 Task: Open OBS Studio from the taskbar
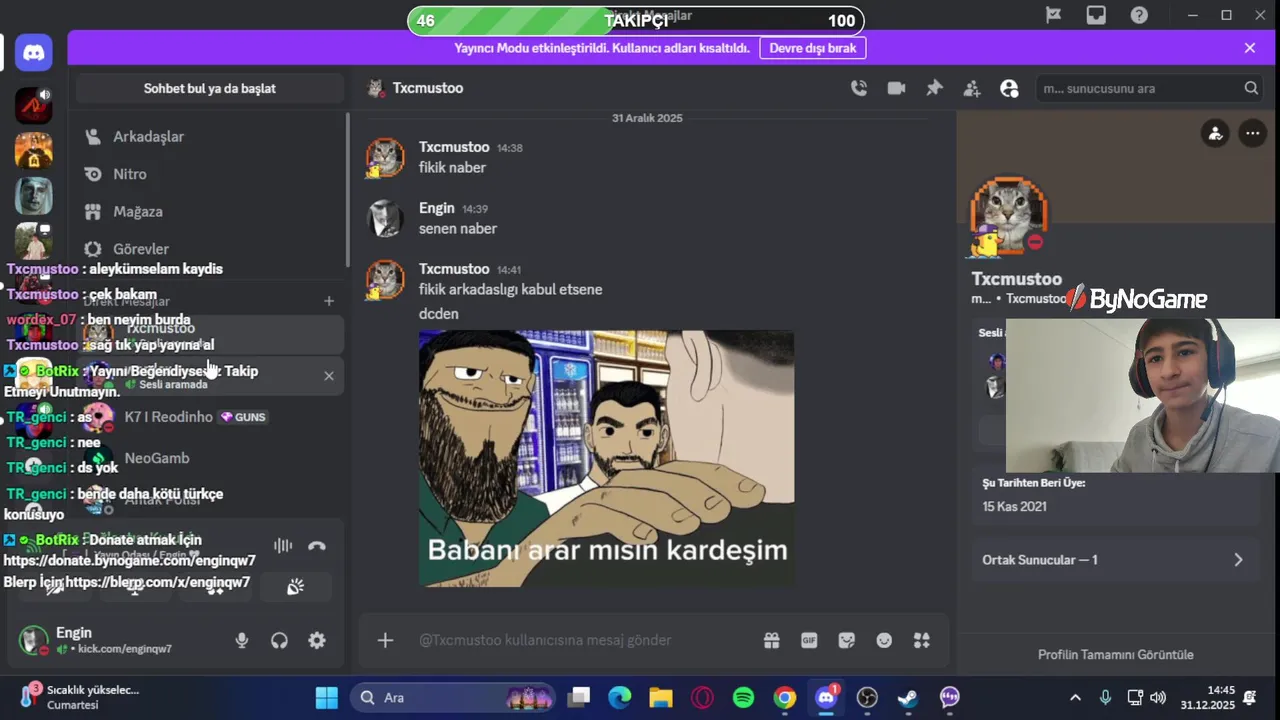click(x=867, y=698)
